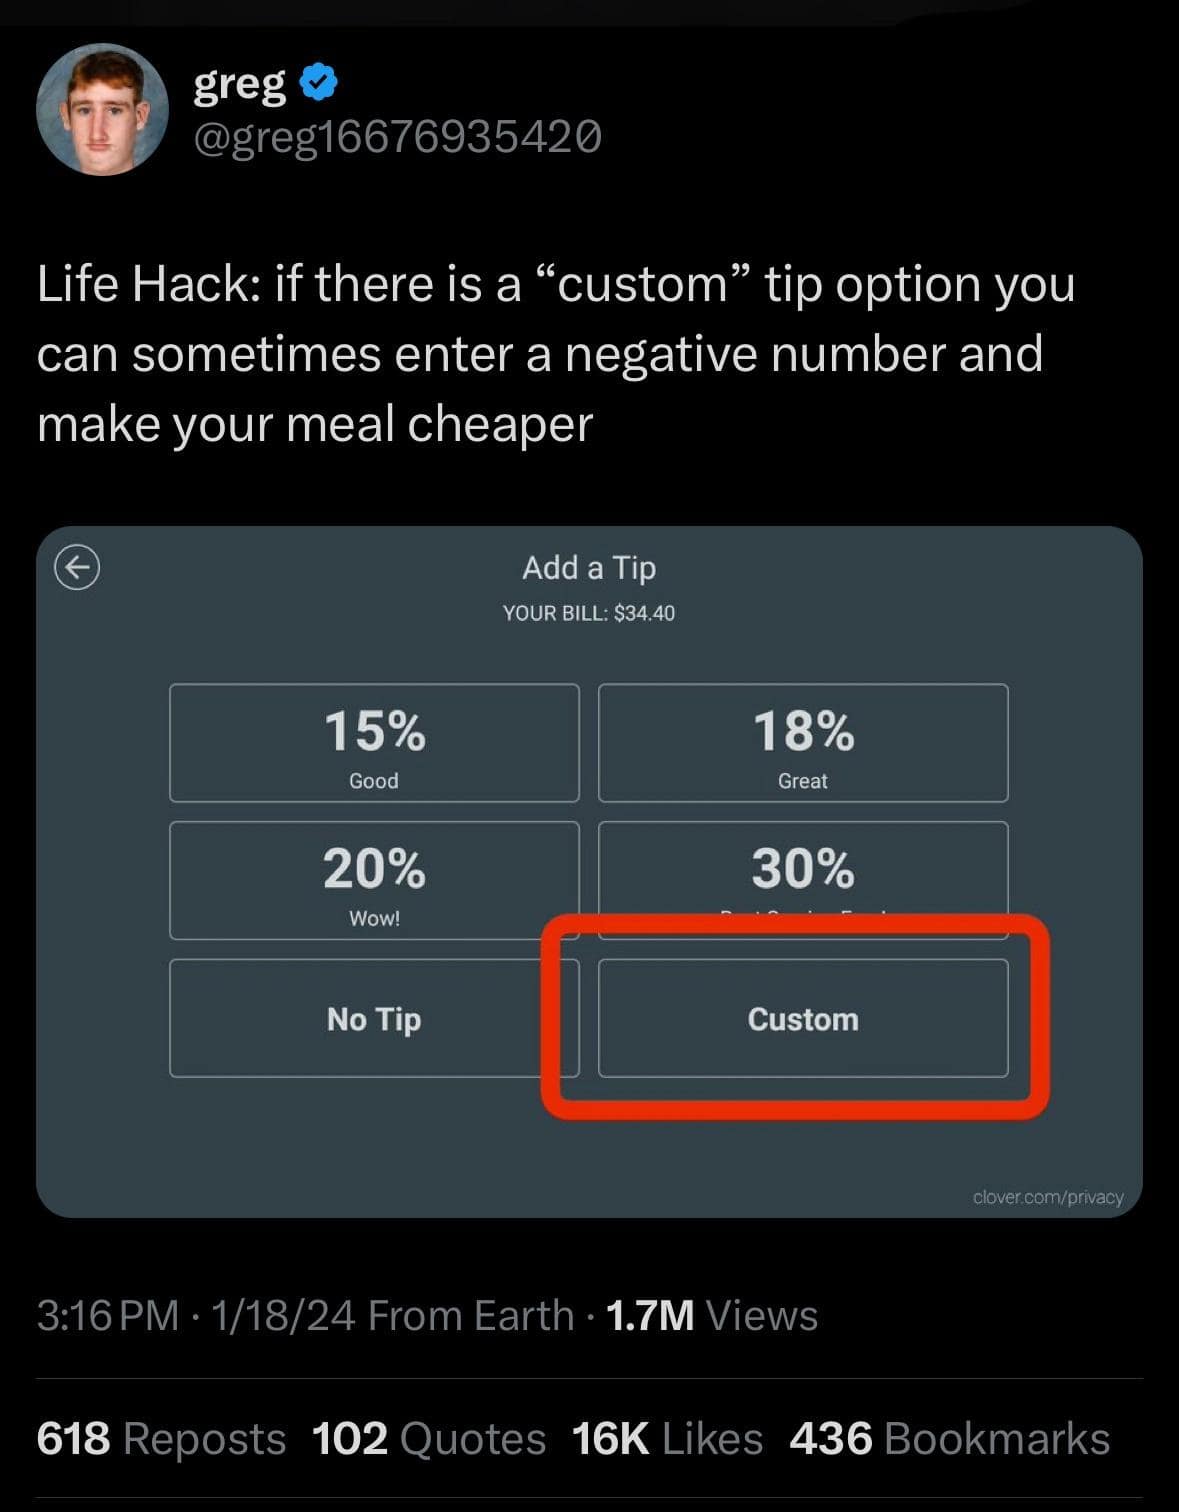The height and width of the screenshot is (1512, 1179).
Task: Click the 436 Bookmarks count
Action: 949,1439
